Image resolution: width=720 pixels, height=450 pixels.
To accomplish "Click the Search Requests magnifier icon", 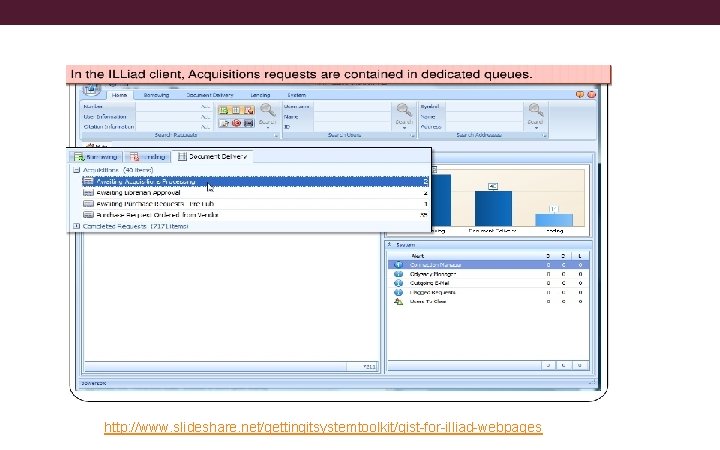I will [x=267, y=110].
